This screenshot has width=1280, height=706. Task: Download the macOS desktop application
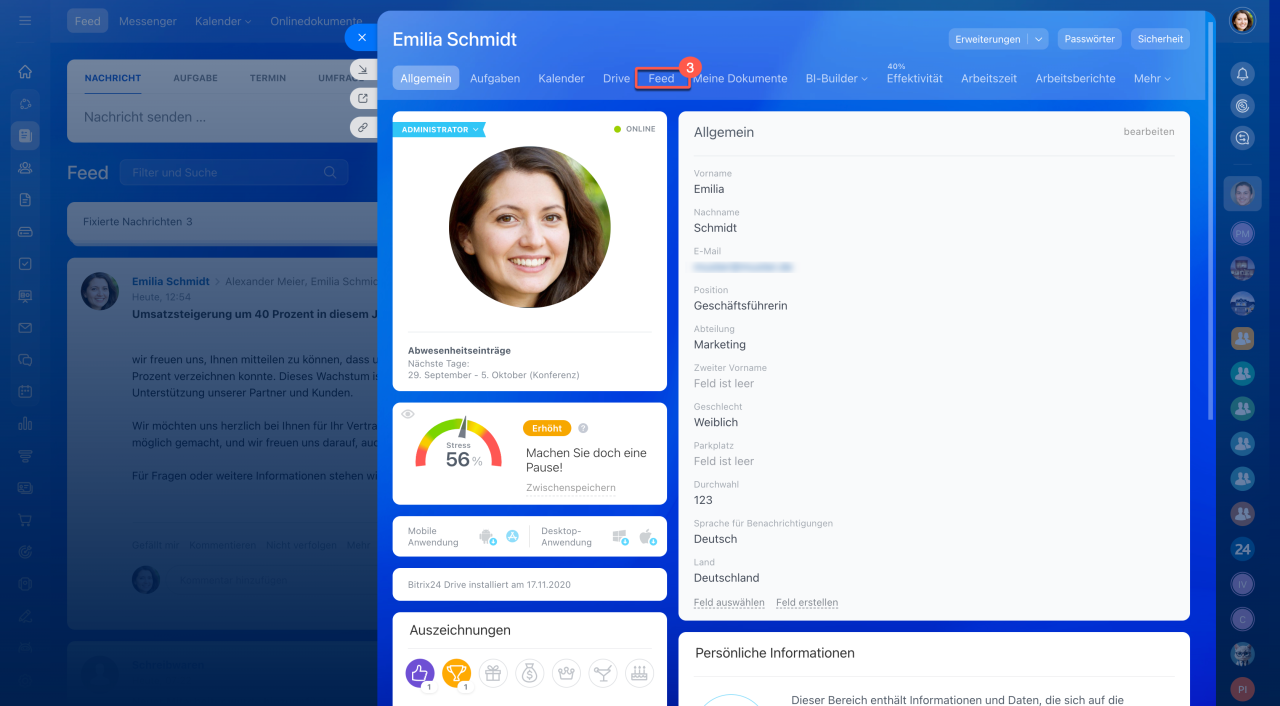pos(647,537)
